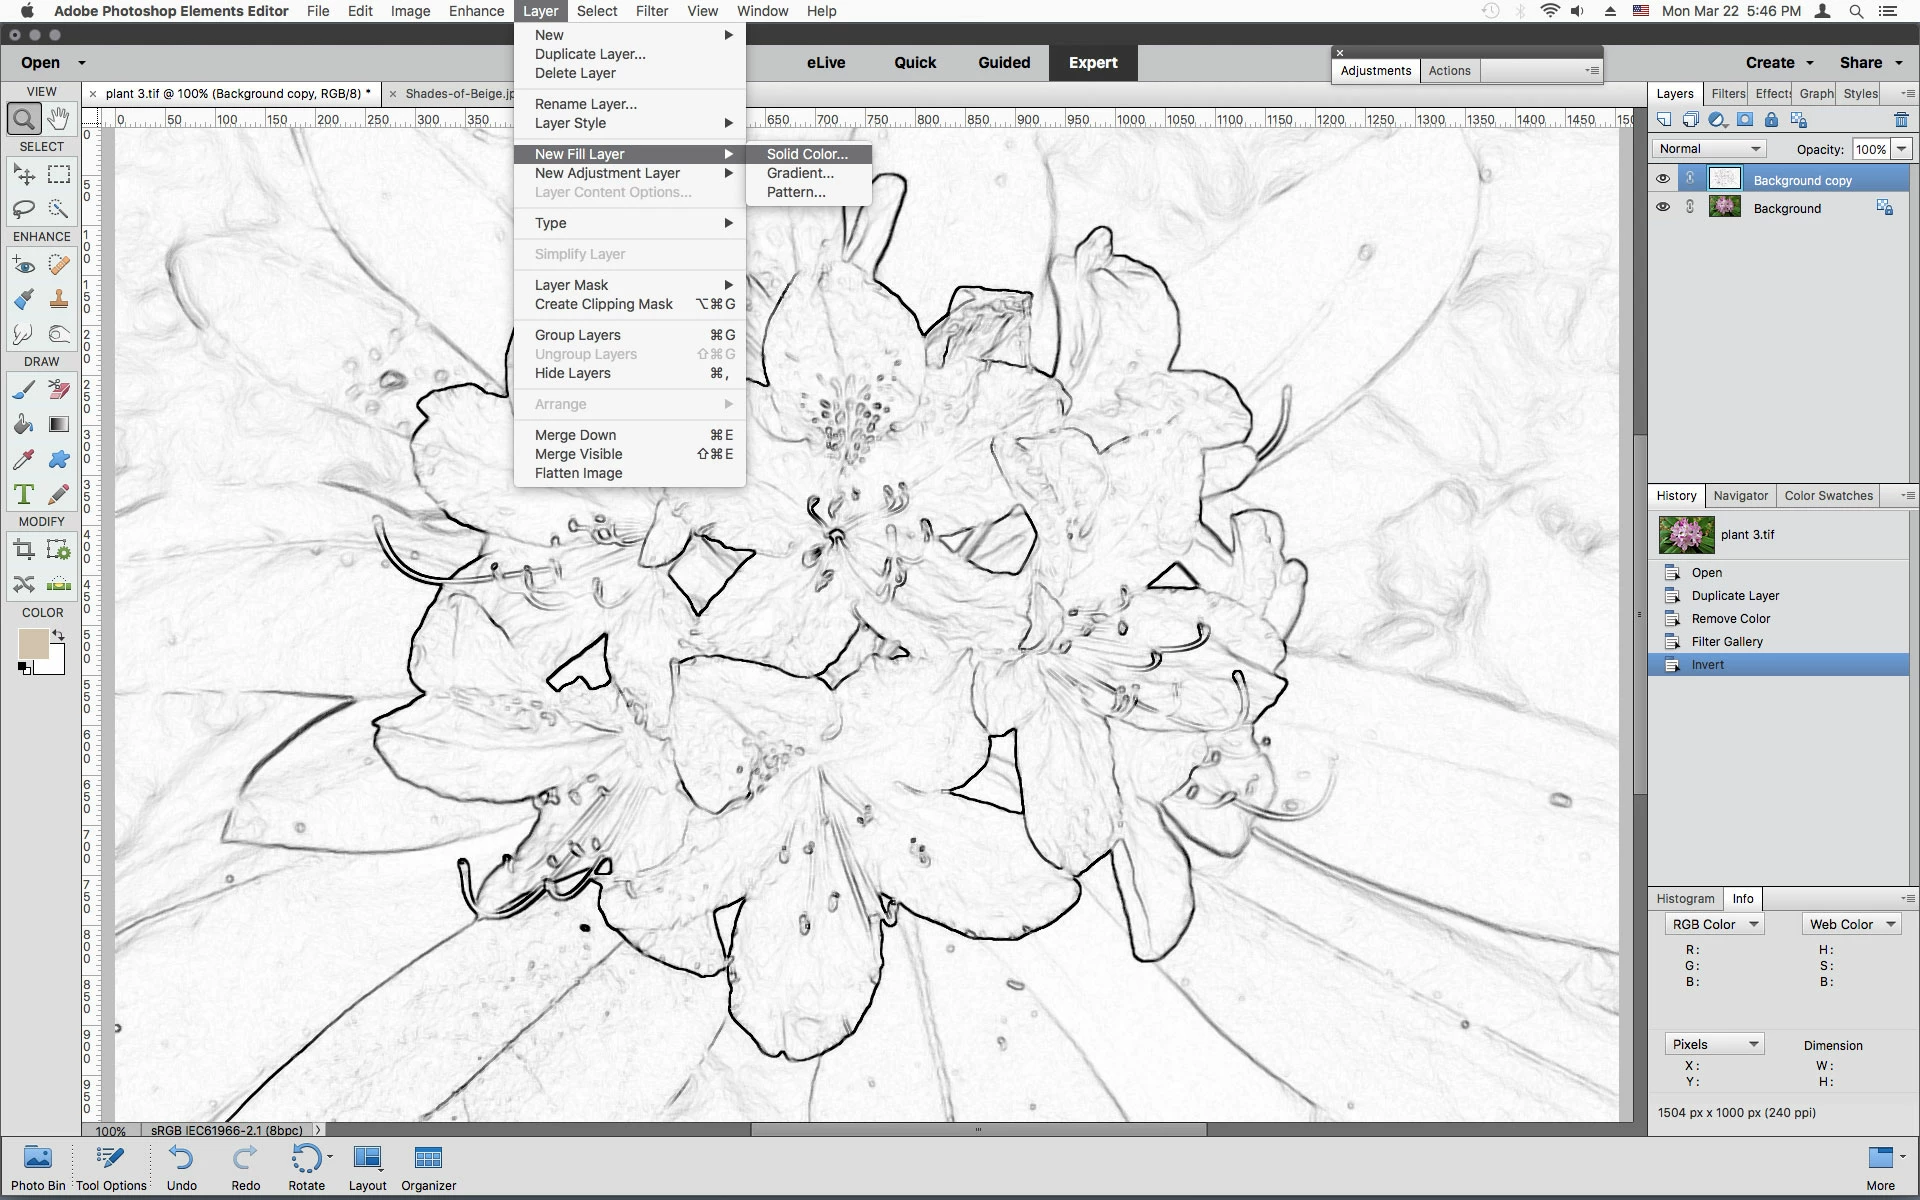This screenshot has width=1920, height=1200.
Task: Toggle lock all pixels for layer
Action: [1771, 120]
